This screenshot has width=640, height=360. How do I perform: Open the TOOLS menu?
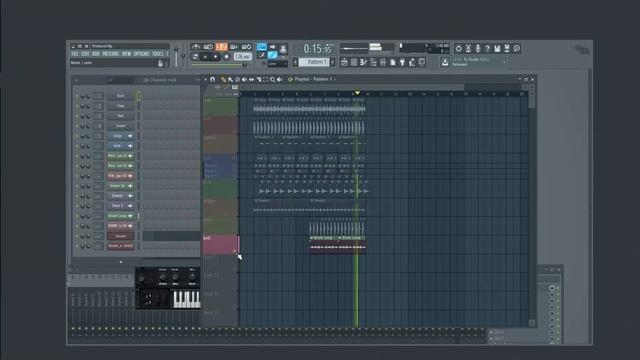click(158, 54)
